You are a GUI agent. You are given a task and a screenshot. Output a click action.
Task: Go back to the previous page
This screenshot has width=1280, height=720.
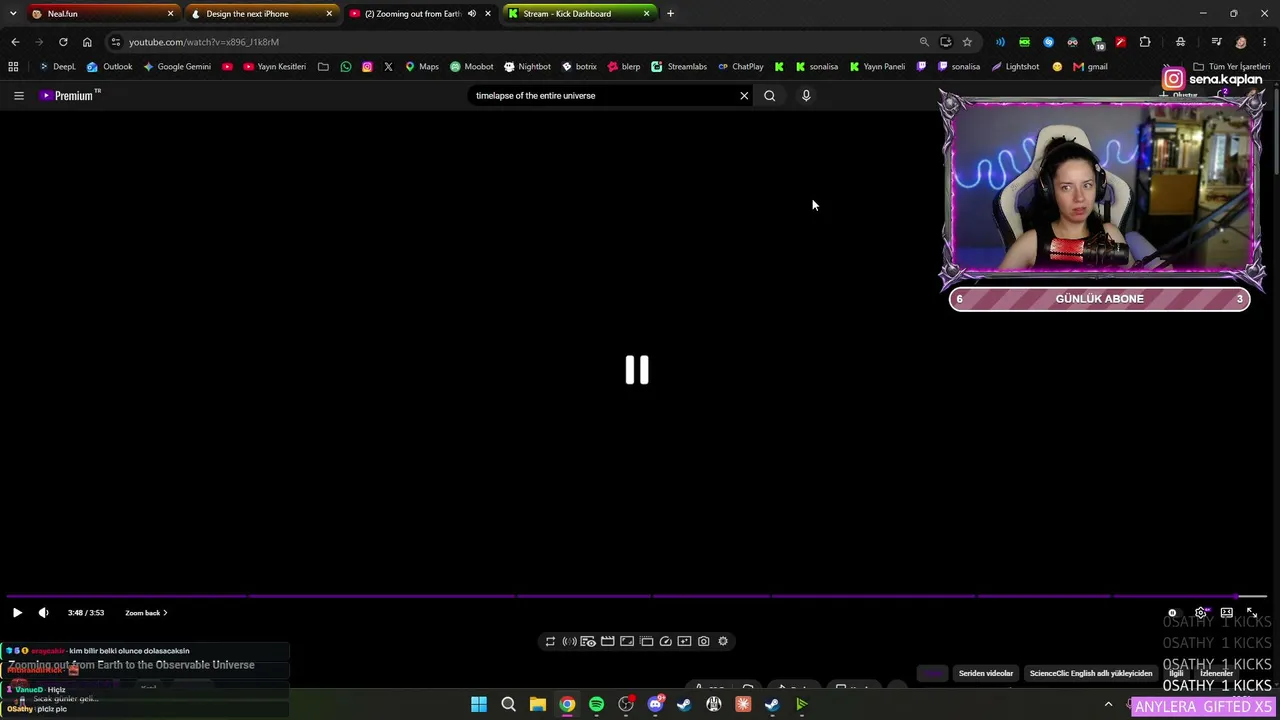15,42
